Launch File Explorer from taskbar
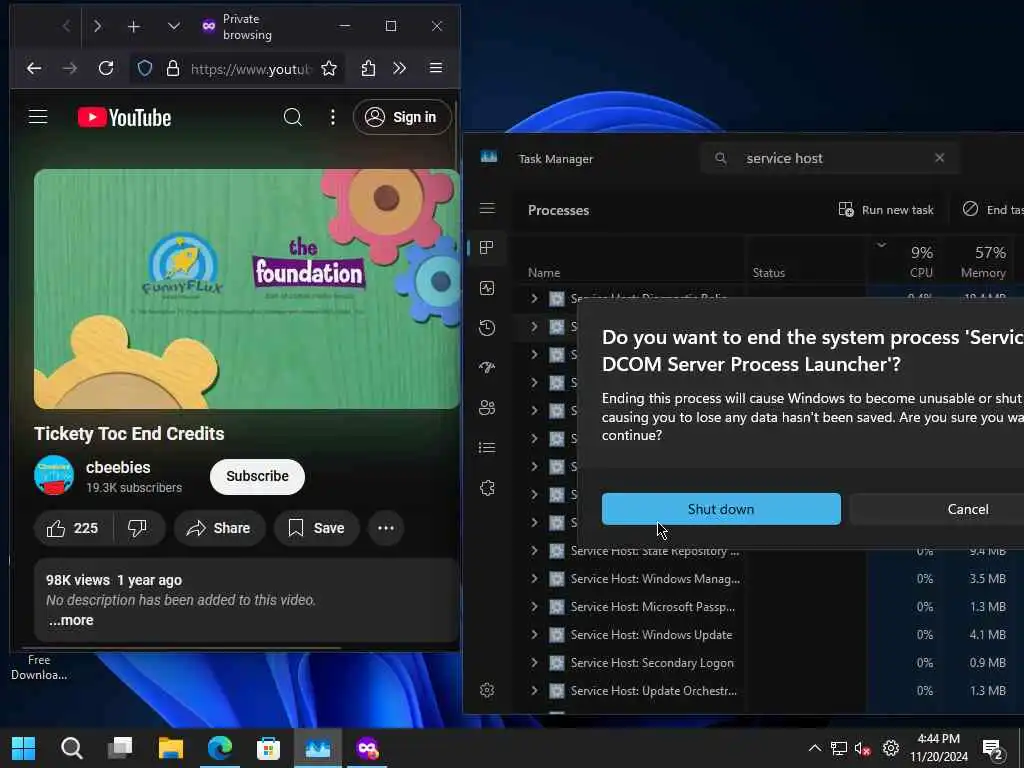The image size is (1024, 768). coord(171,748)
